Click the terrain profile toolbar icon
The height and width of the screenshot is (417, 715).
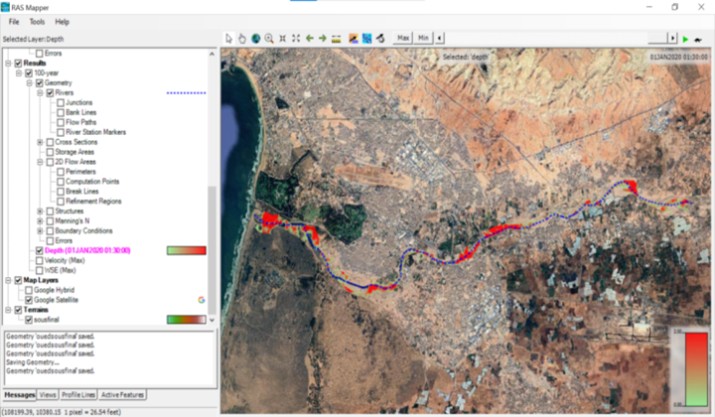tap(353, 39)
